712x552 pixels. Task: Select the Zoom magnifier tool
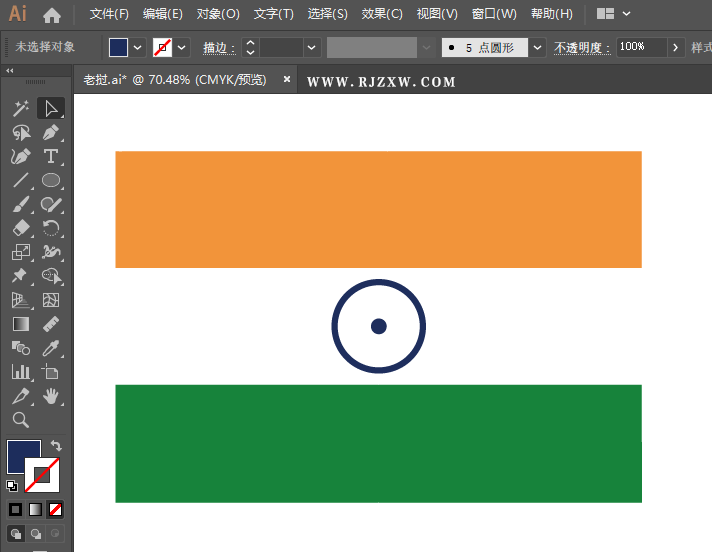click(21, 420)
